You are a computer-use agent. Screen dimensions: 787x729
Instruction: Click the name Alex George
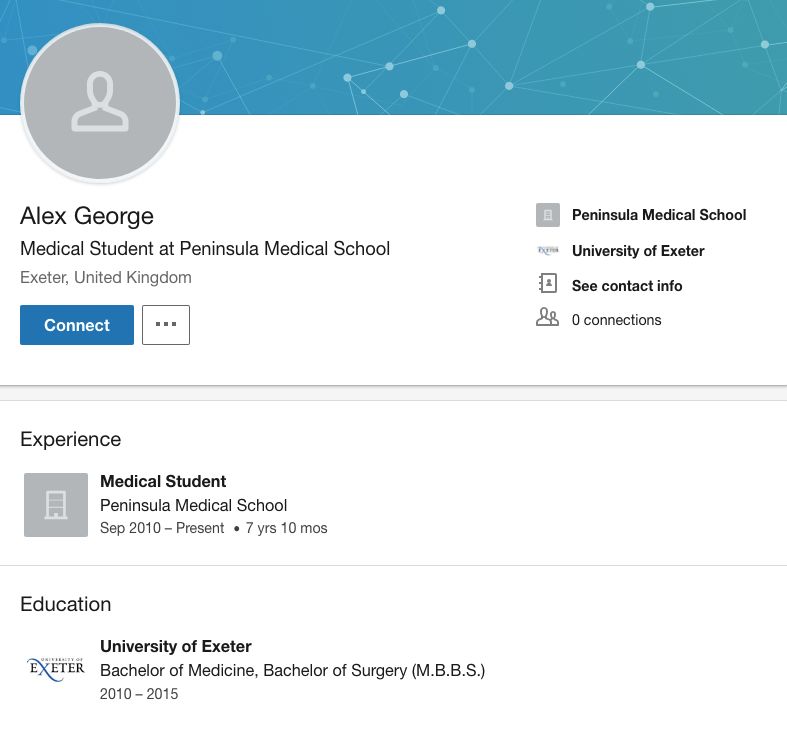(87, 216)
